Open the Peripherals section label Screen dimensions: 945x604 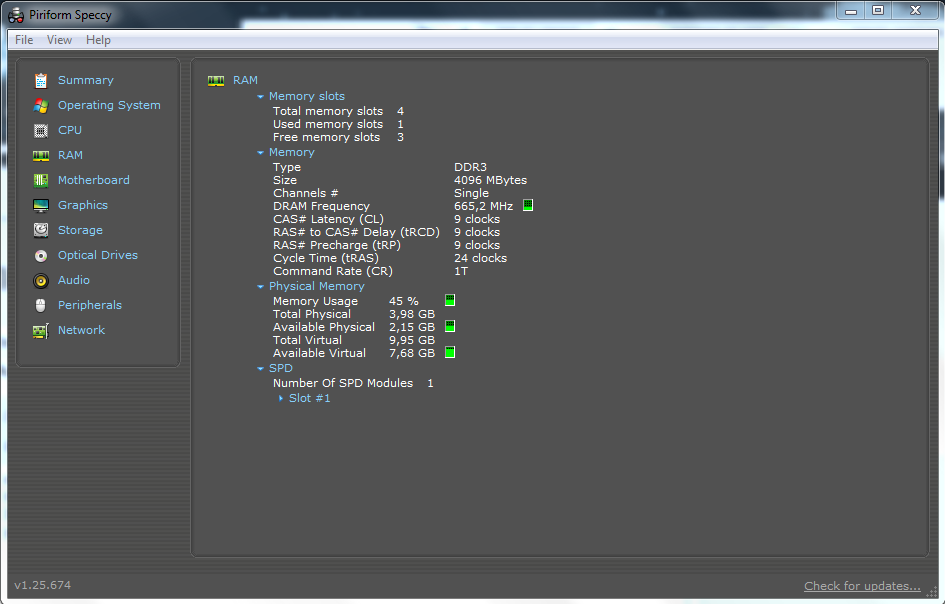pos(90,305)
